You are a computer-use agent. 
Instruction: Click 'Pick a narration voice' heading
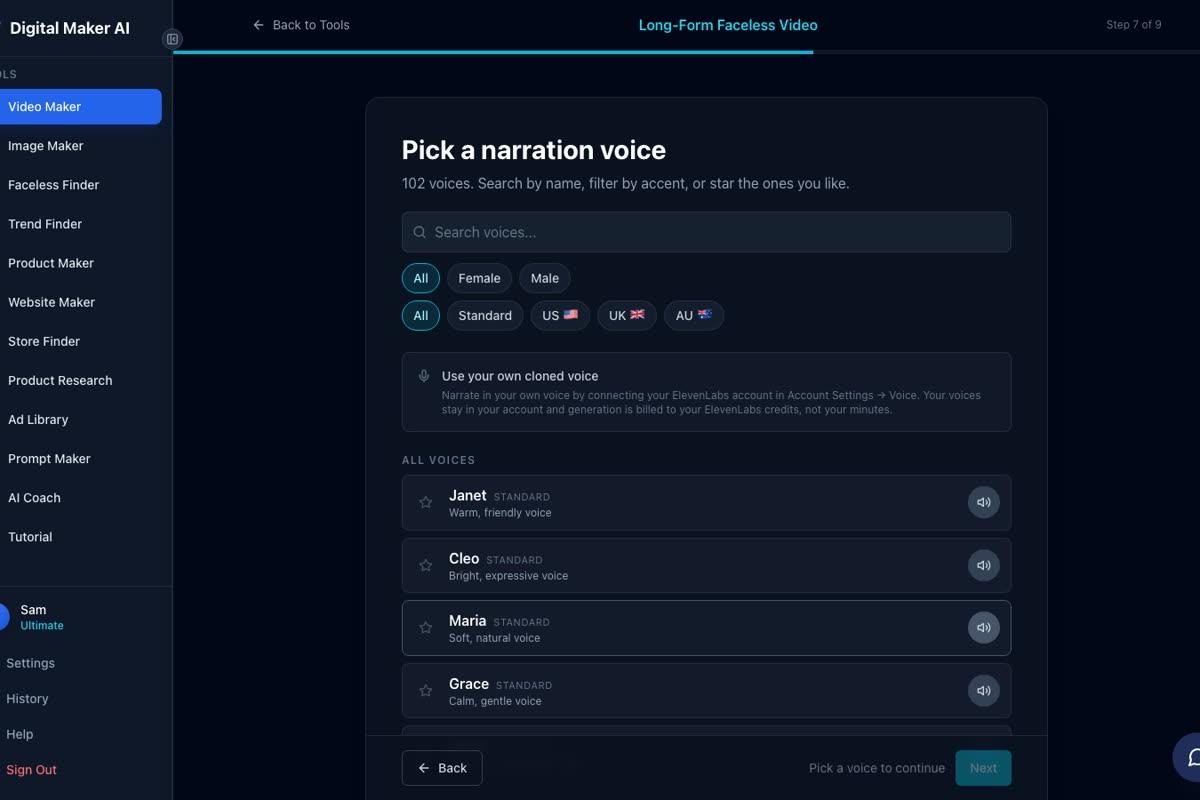coord(534,150)
